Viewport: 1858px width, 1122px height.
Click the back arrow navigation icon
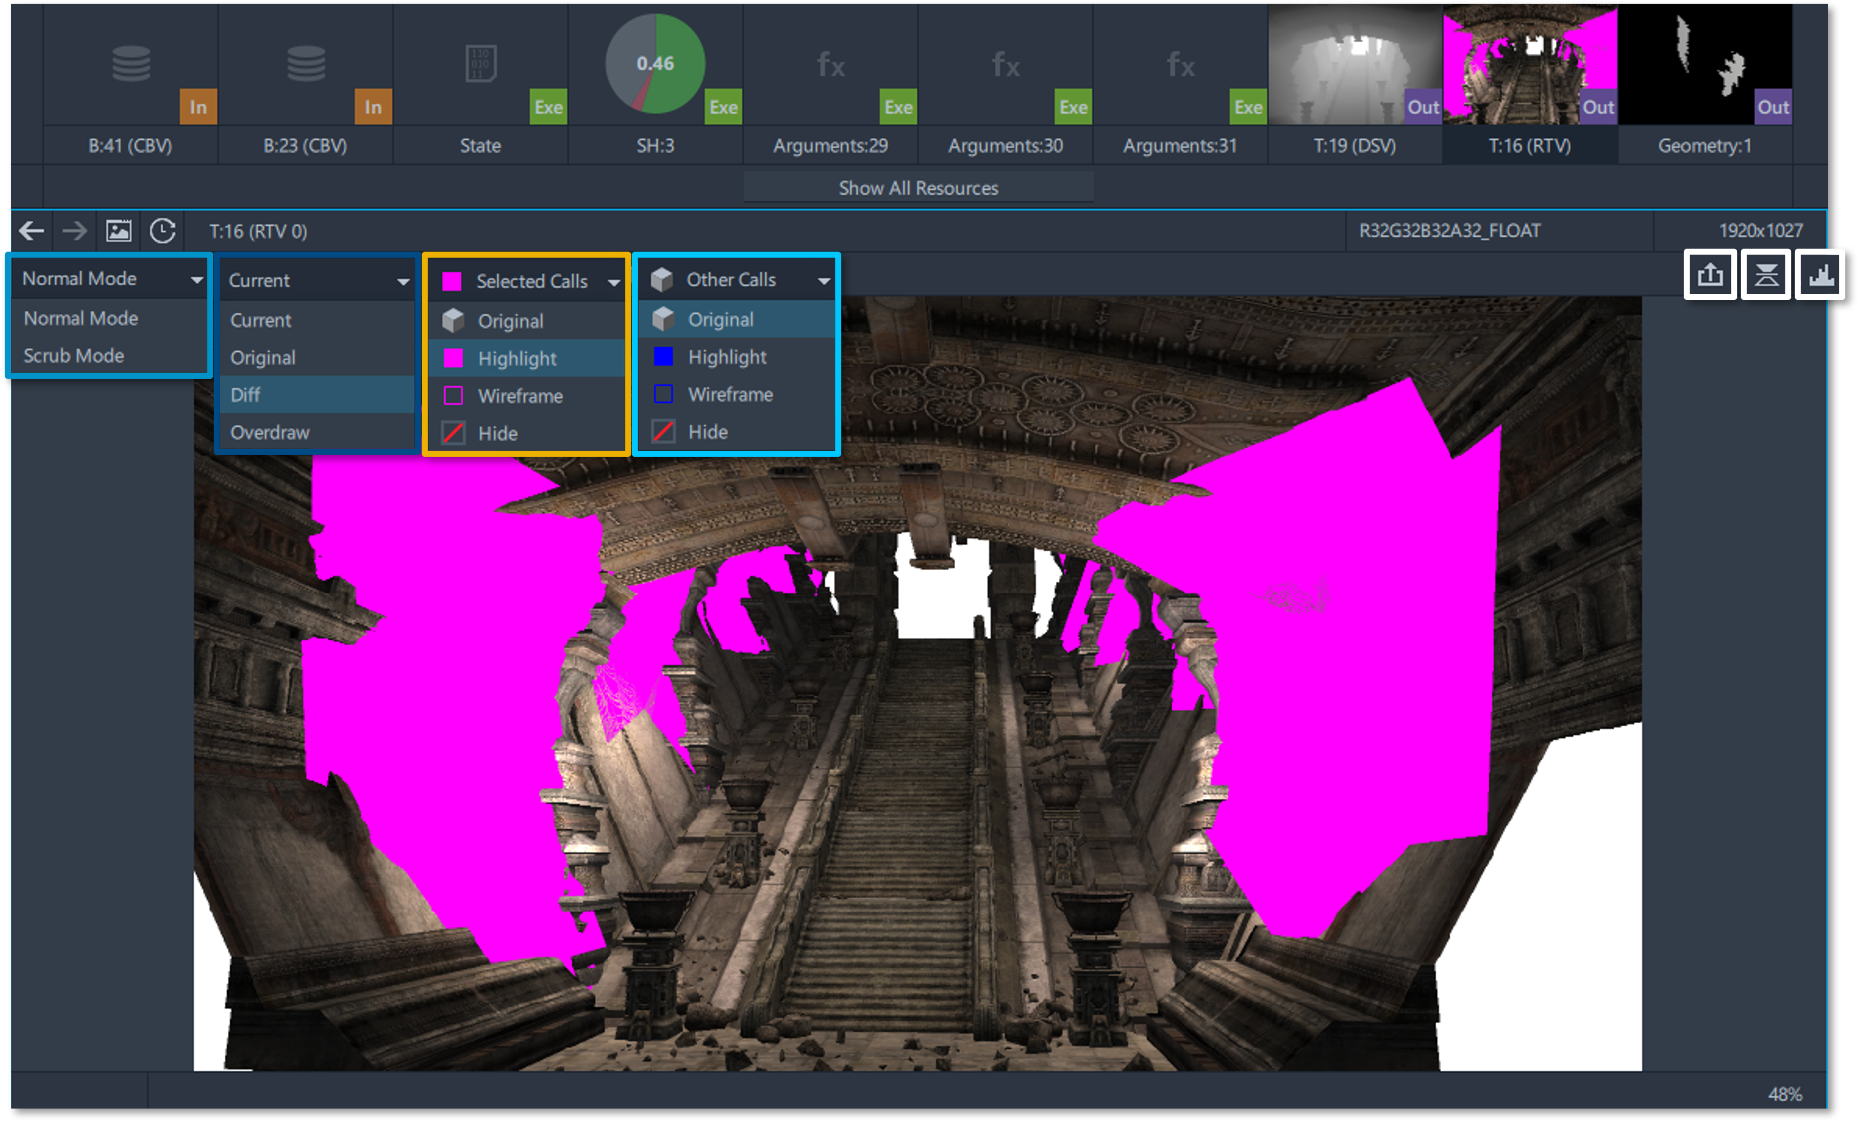(32, 231)
